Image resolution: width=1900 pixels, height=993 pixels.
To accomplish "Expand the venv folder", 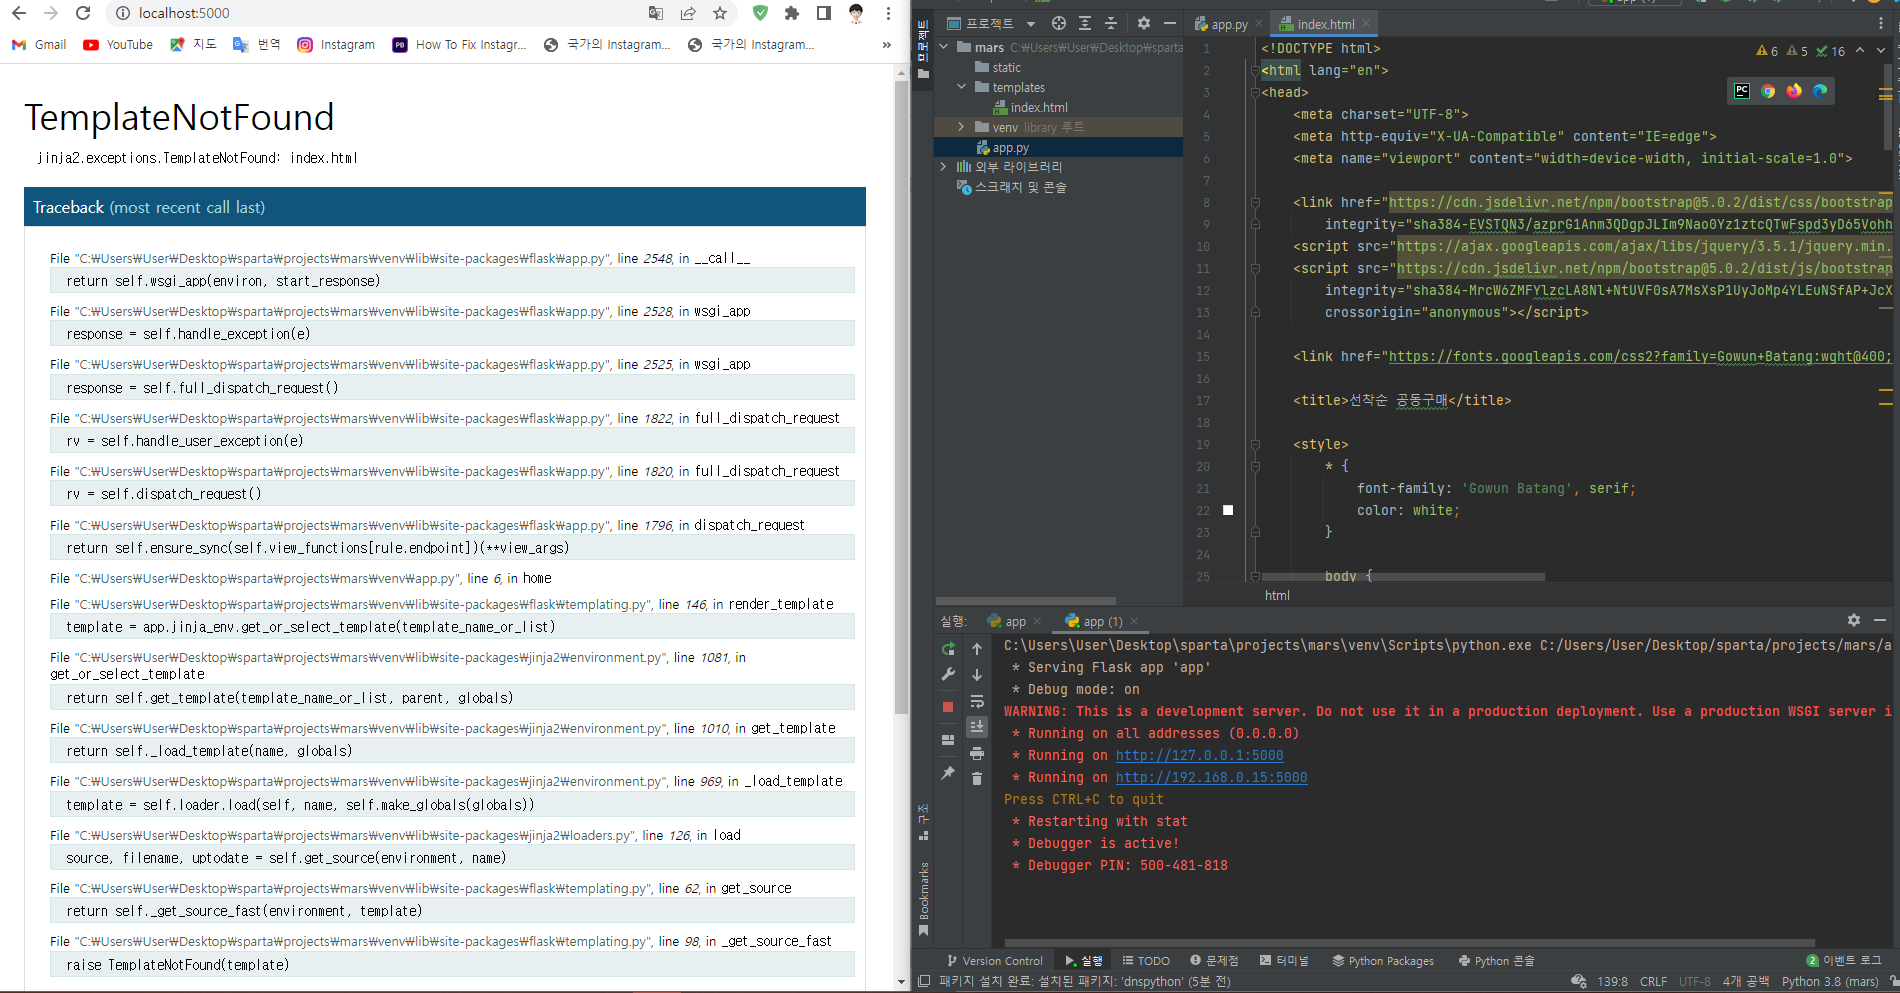I will (962, 127).
